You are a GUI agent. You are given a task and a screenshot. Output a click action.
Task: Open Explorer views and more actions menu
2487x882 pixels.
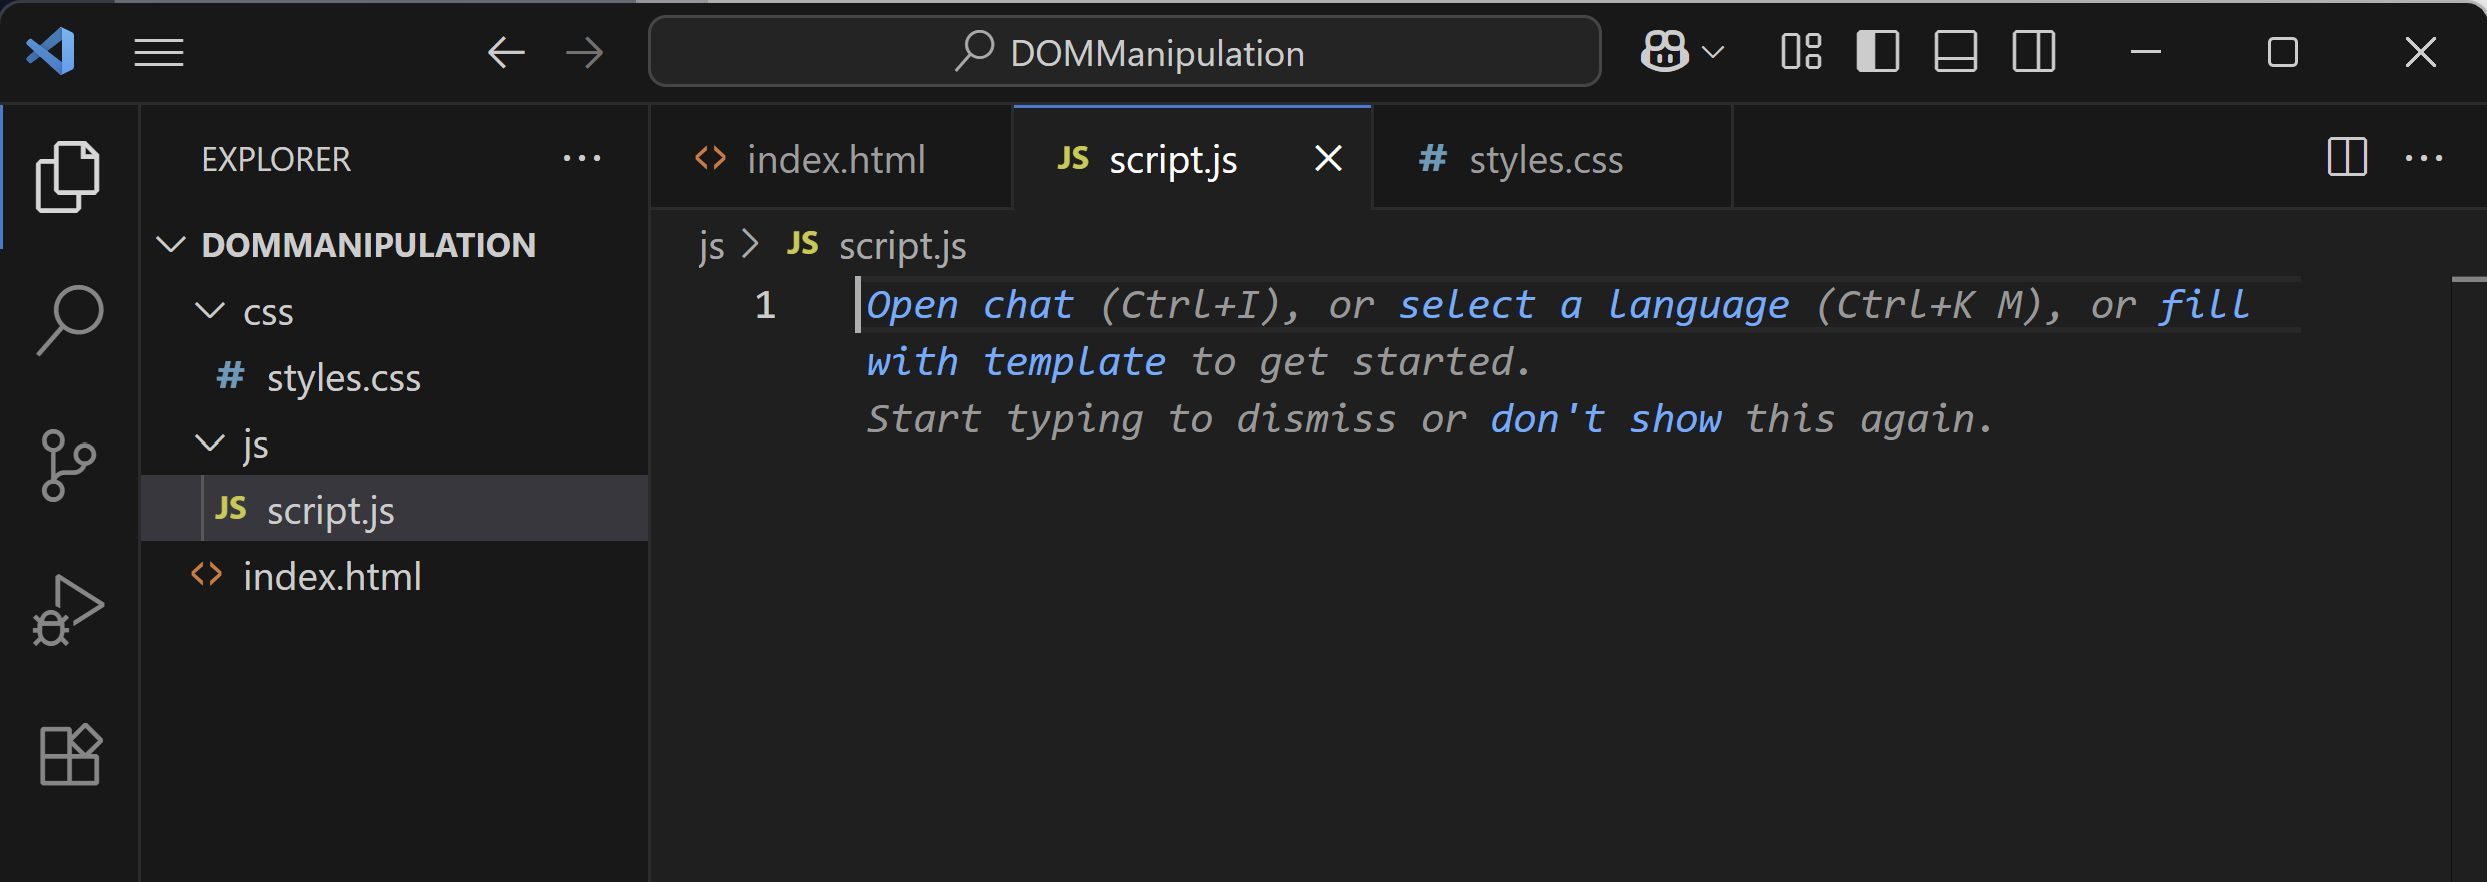582,158
